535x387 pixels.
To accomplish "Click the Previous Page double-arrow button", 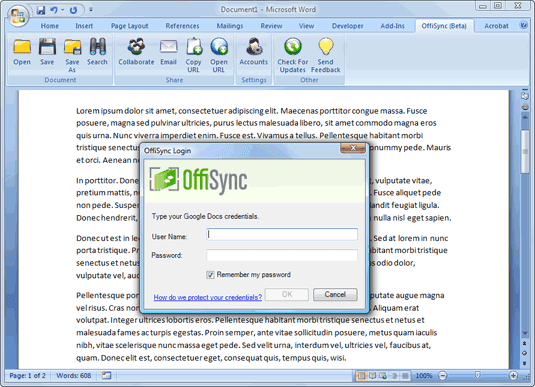I will tap(525, 343).
